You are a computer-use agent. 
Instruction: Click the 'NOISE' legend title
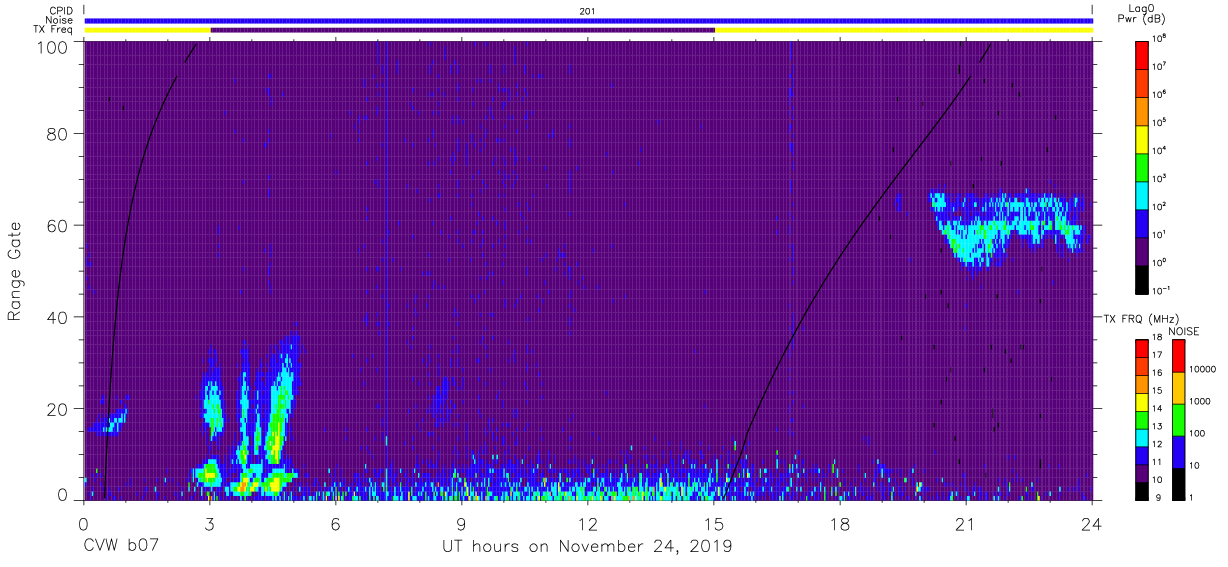click(1184, 331)
